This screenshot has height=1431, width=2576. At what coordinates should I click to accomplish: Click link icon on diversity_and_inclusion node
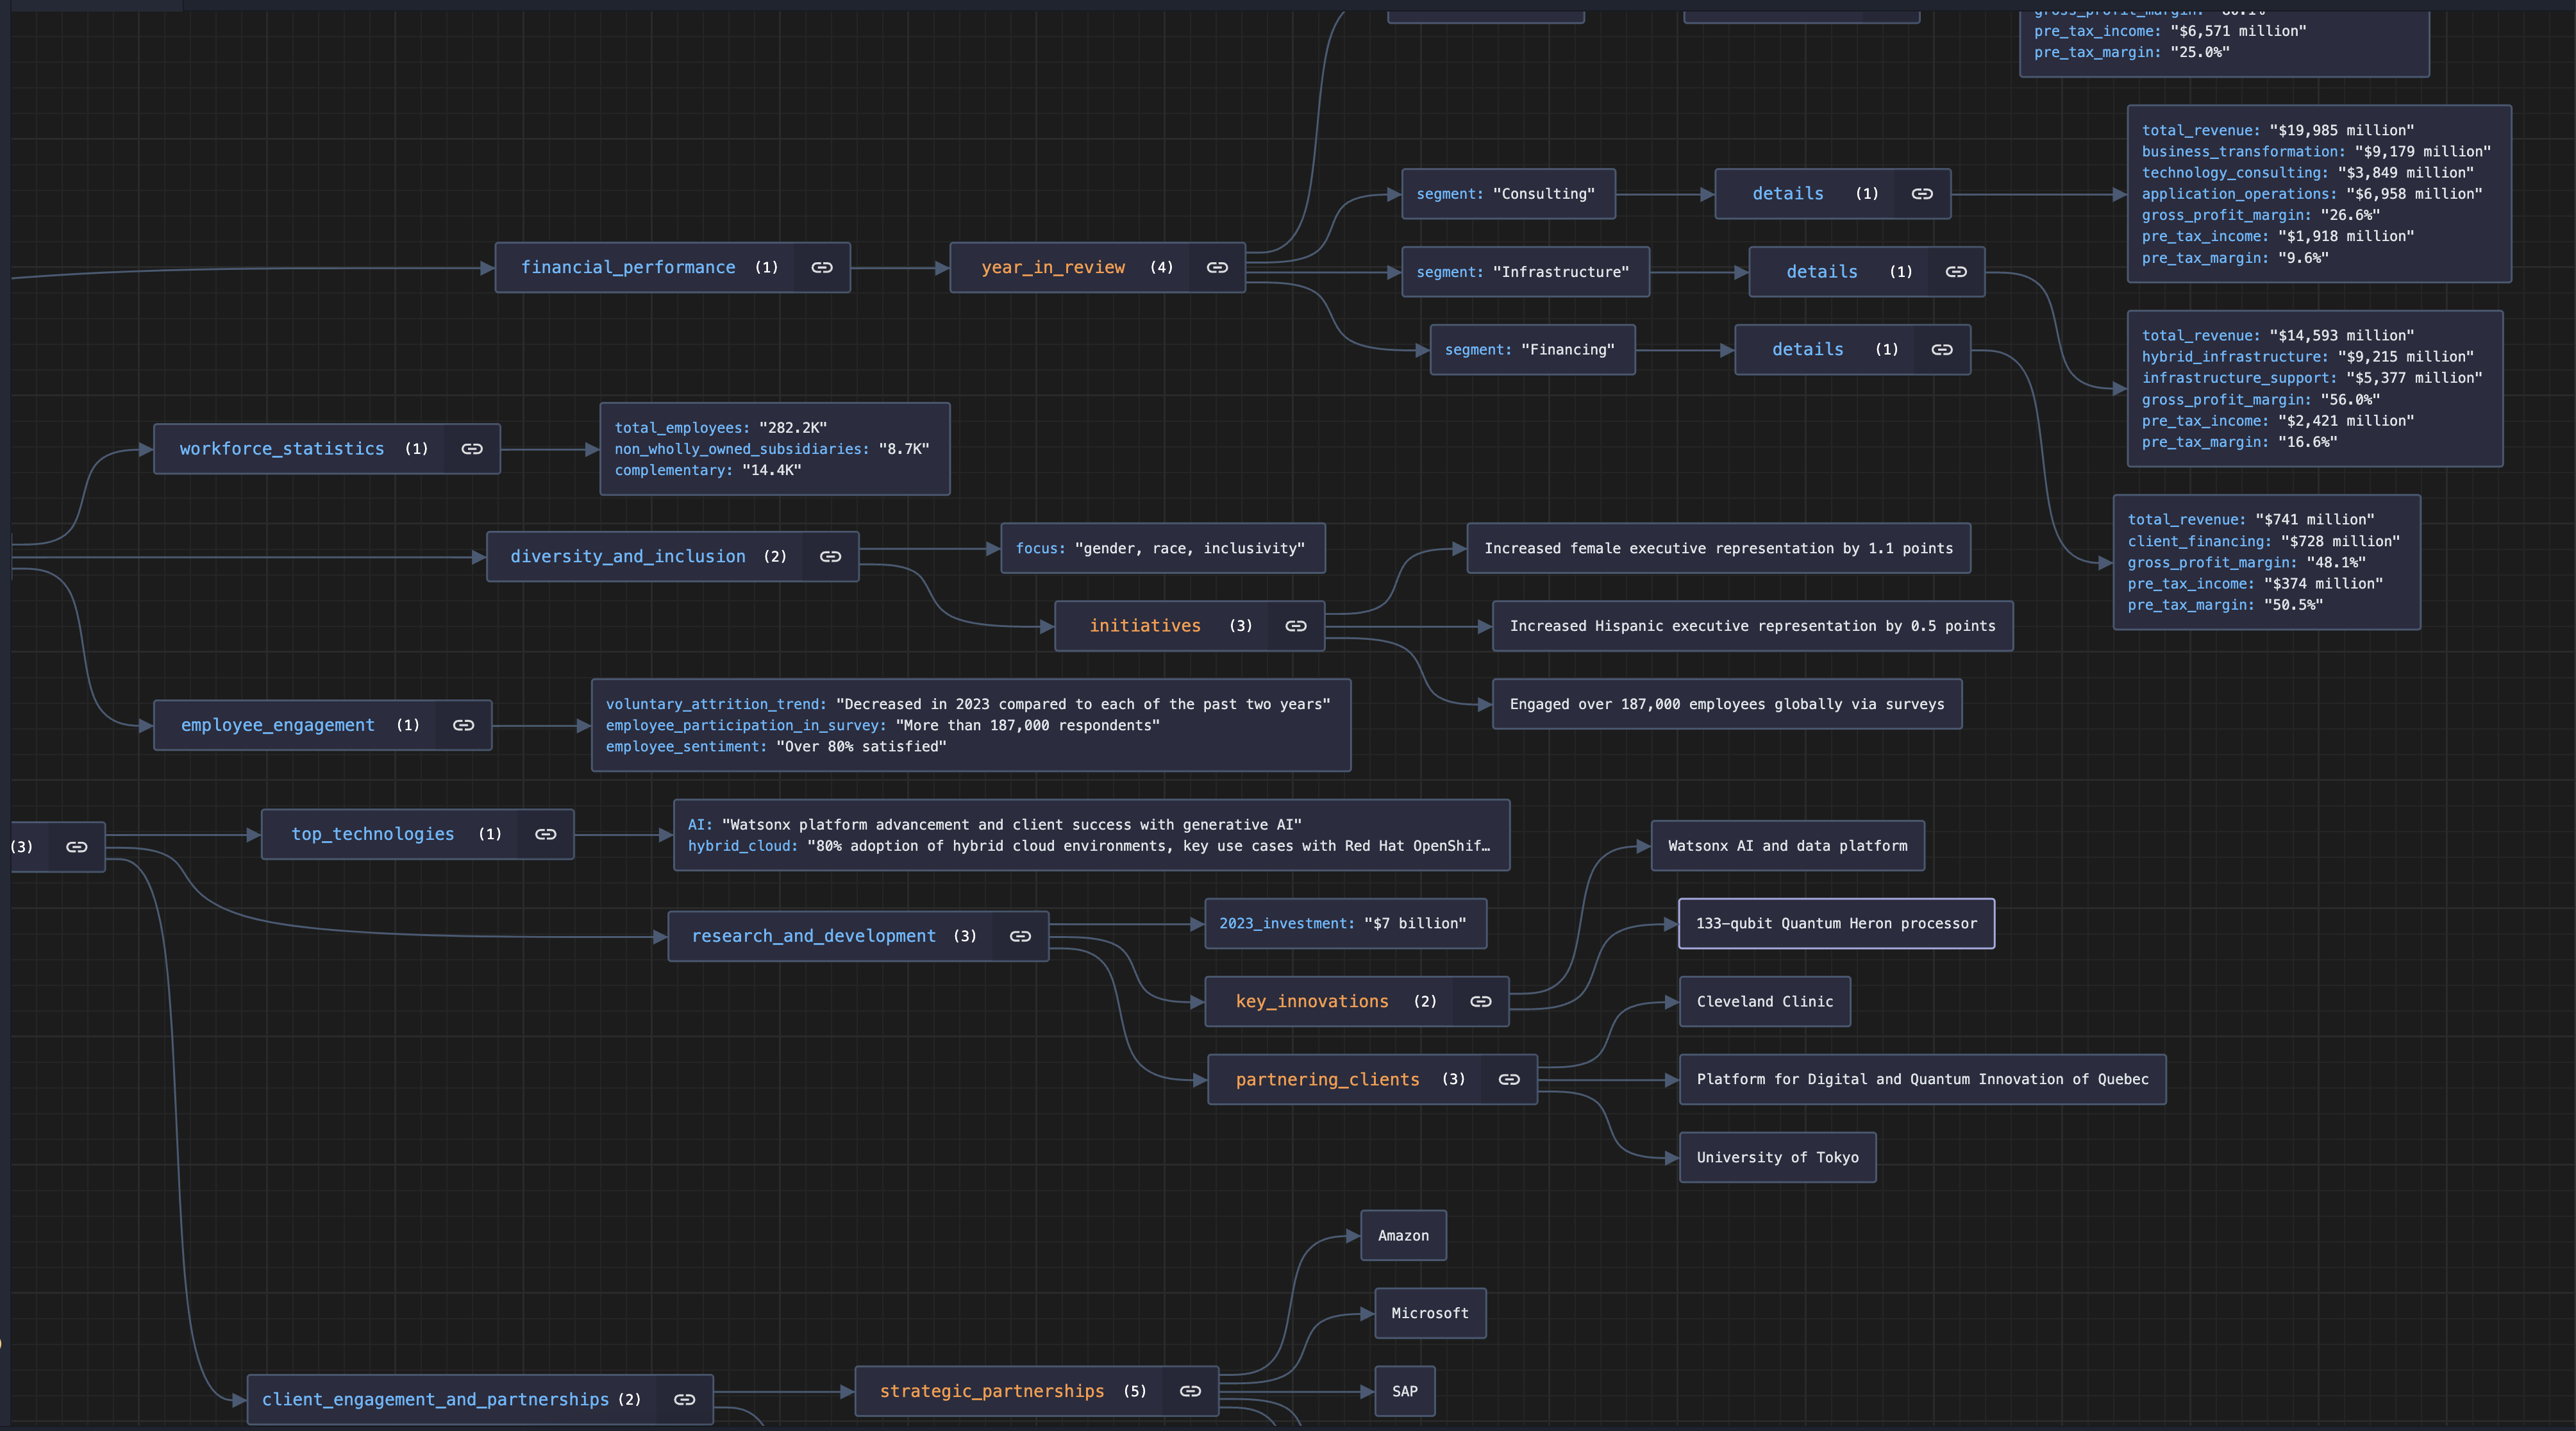[x=830, y=557]
